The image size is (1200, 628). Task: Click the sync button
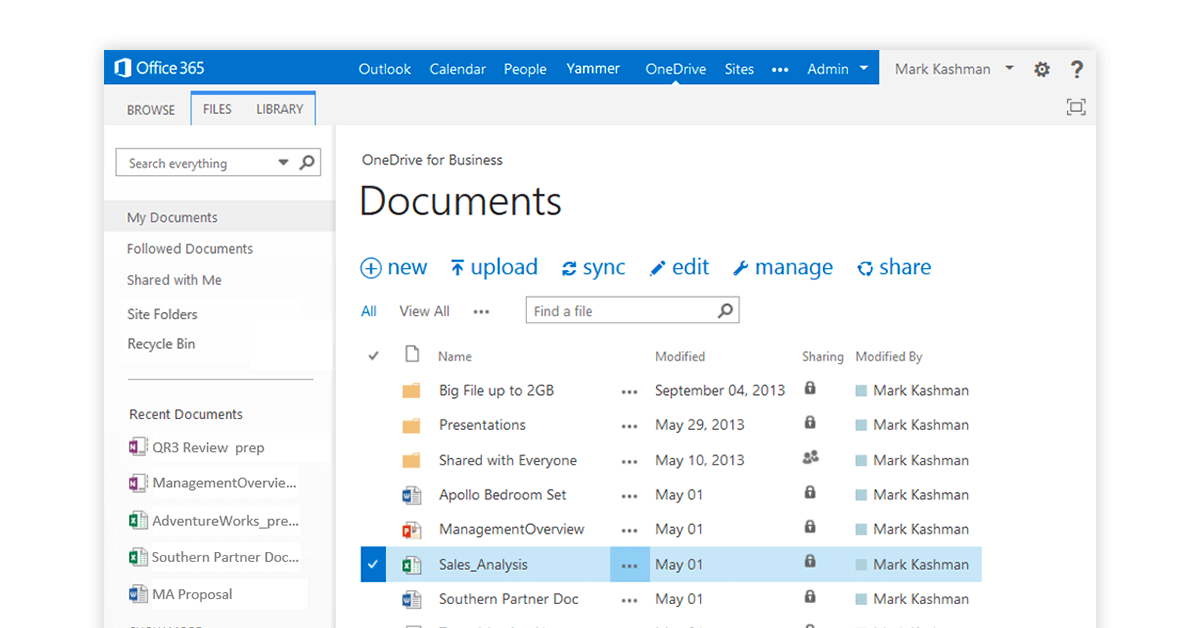(594, 268)
